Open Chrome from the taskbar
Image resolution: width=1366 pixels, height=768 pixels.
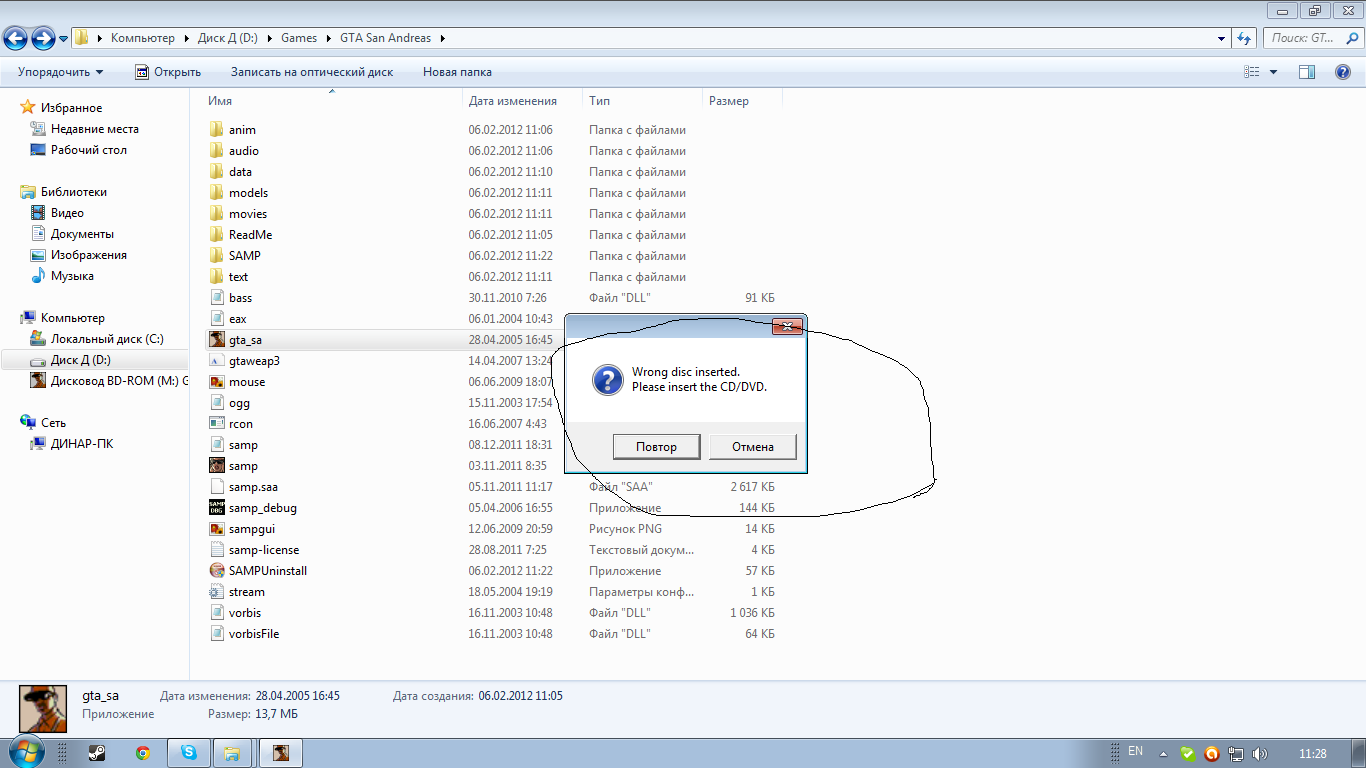(143, 753)
